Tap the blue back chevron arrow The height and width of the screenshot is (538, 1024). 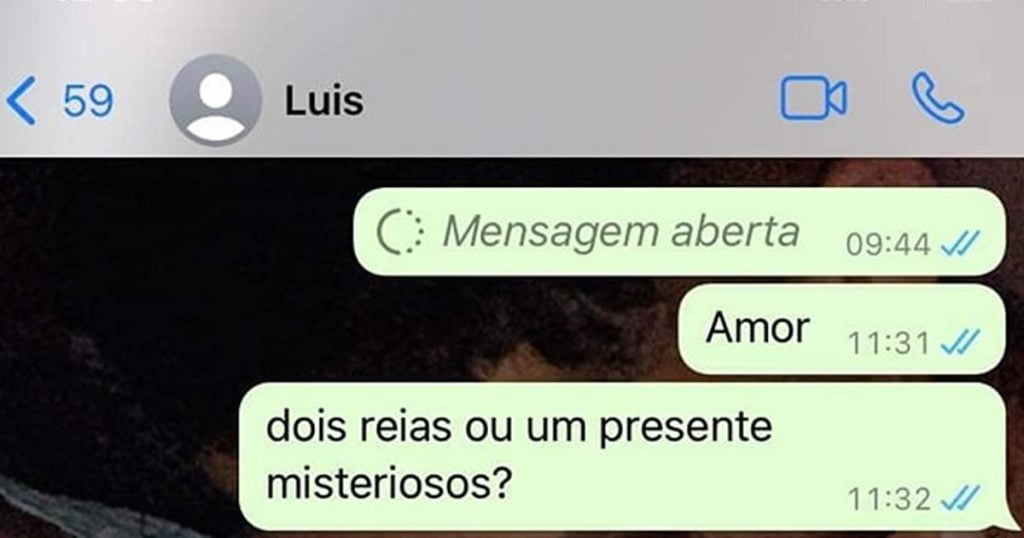pos(21,101)
